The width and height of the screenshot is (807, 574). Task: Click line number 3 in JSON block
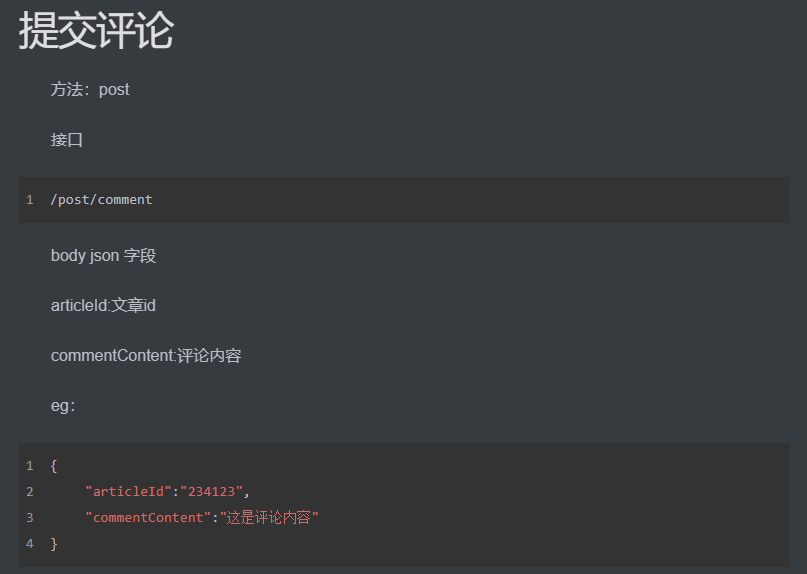click(30, 517)
